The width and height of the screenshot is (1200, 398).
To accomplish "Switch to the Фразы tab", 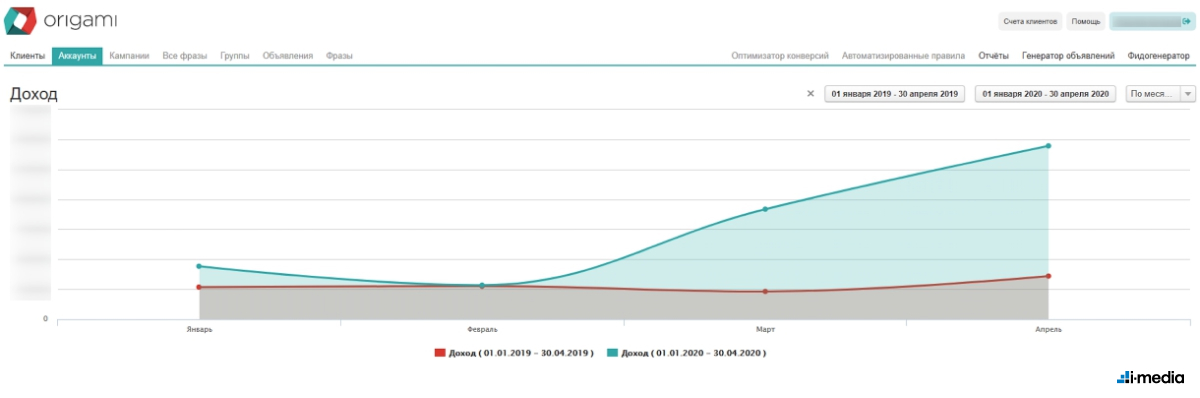I will coord(339,56).
